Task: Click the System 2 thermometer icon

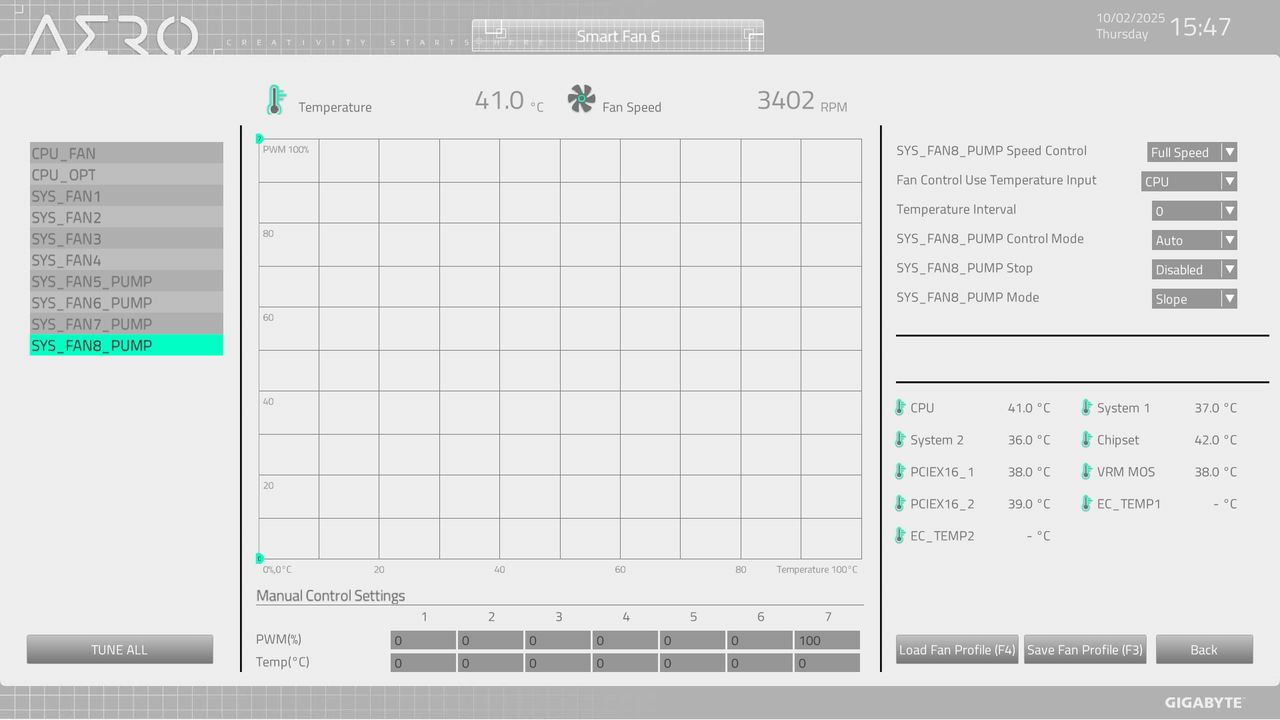Action: point(899,440)
